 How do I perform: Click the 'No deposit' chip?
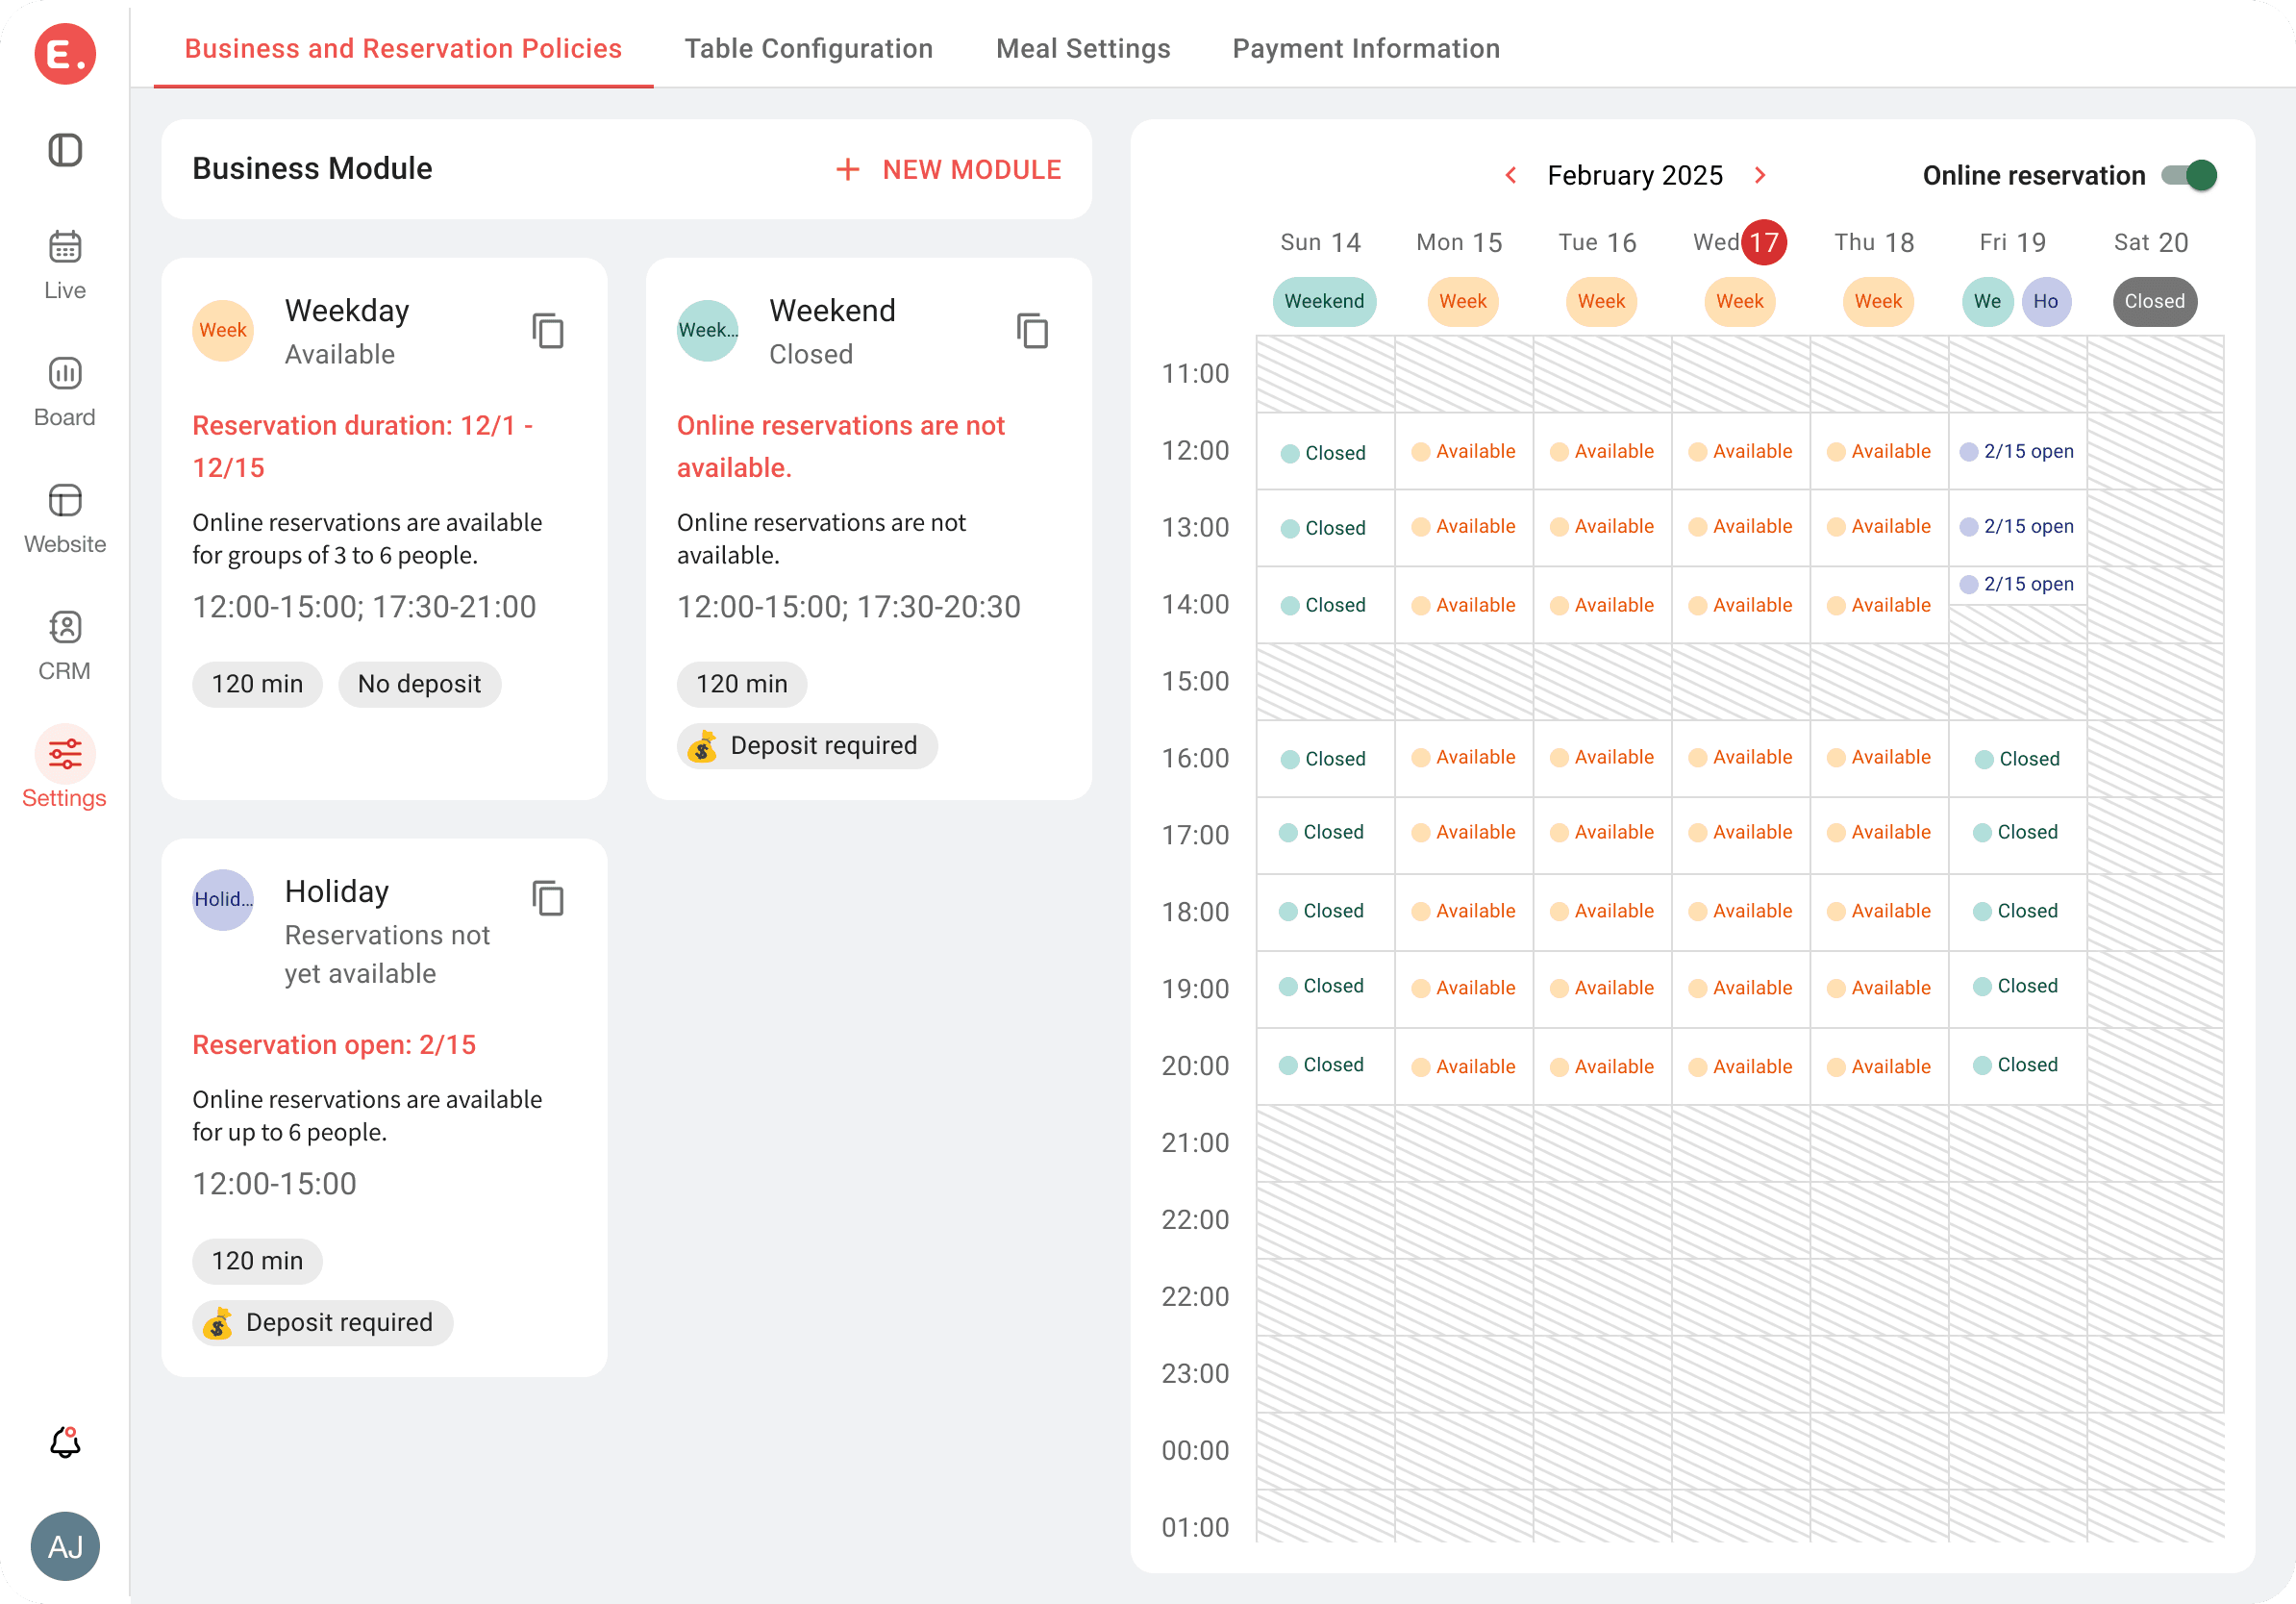coord(419,684)
